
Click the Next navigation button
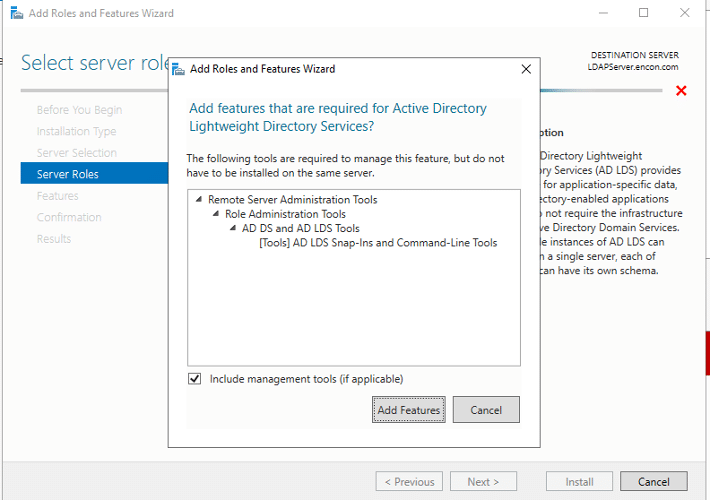point(482,481)
